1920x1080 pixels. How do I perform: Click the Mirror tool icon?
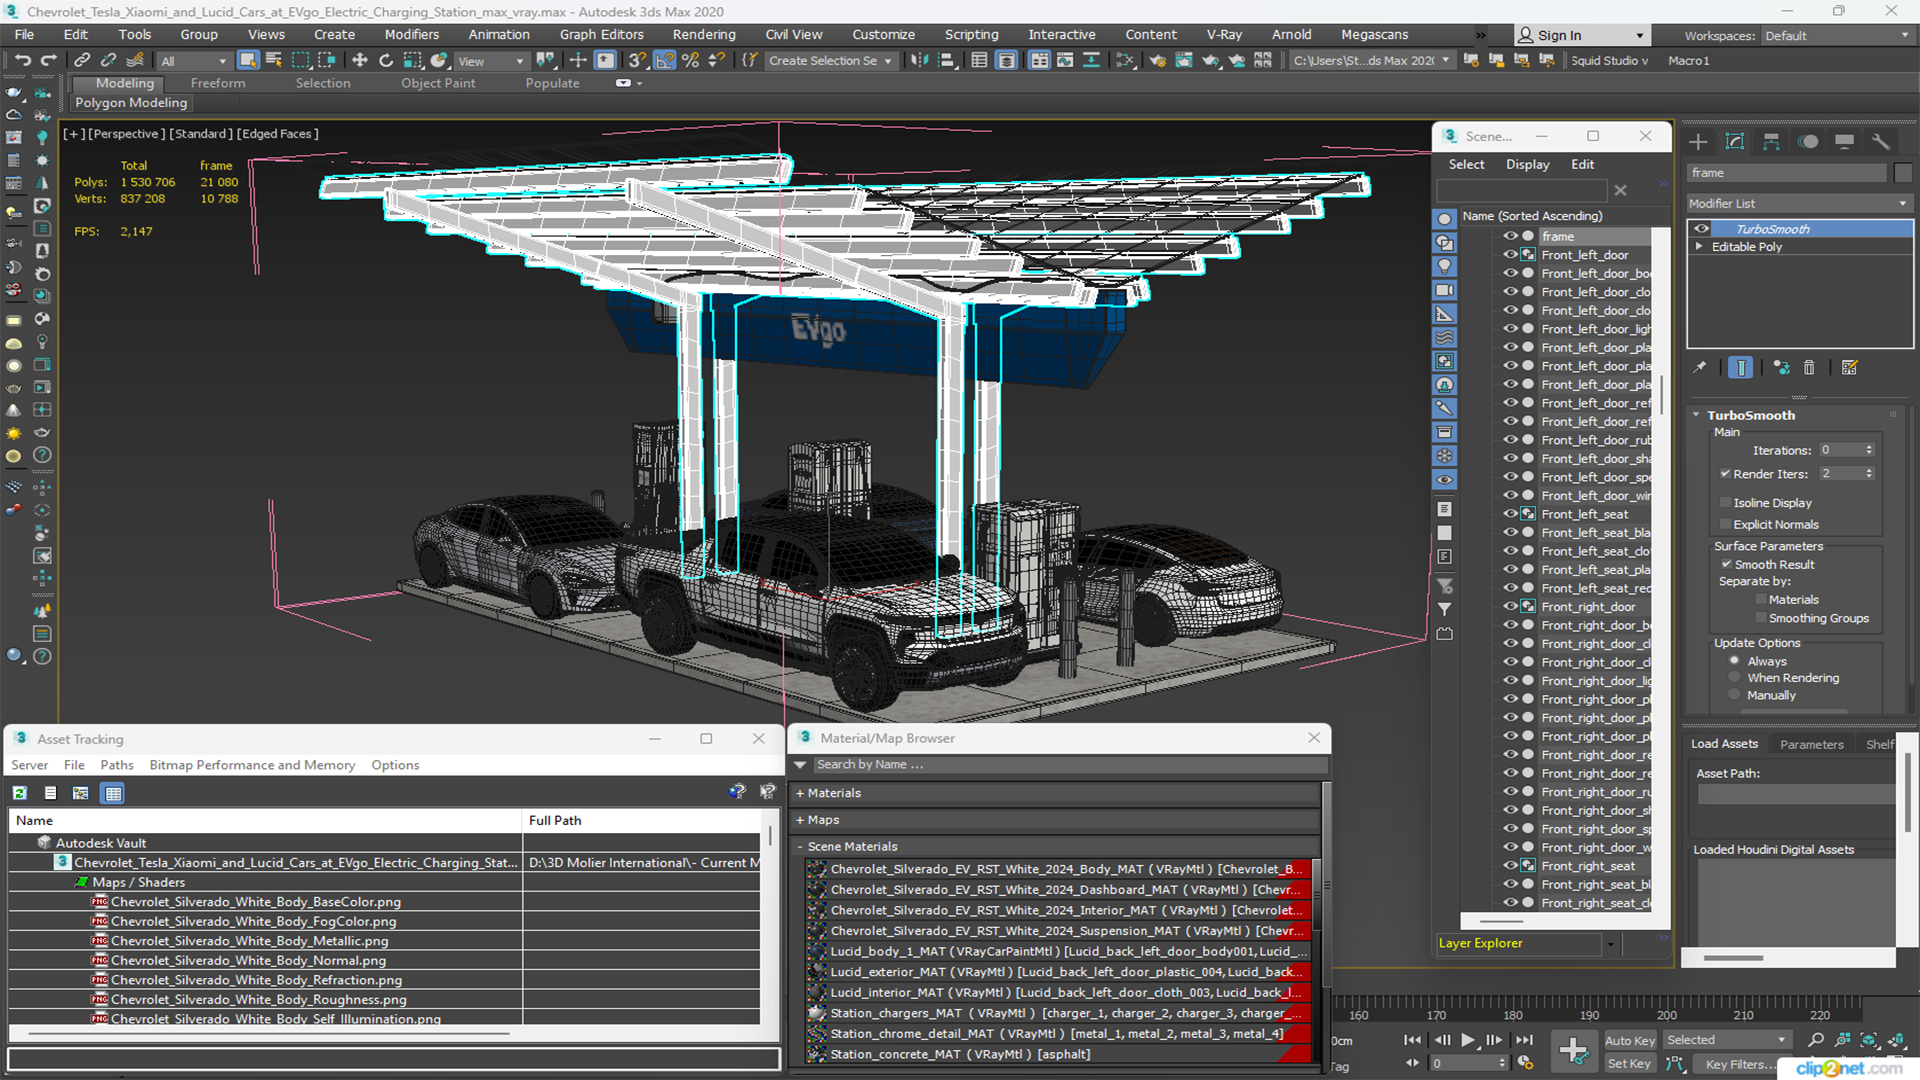919,61
